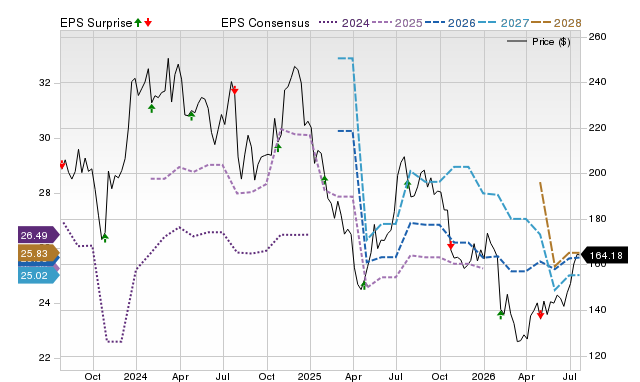
Task: Click the 2028 brown legend entry
Action: [x=556, y=23]
